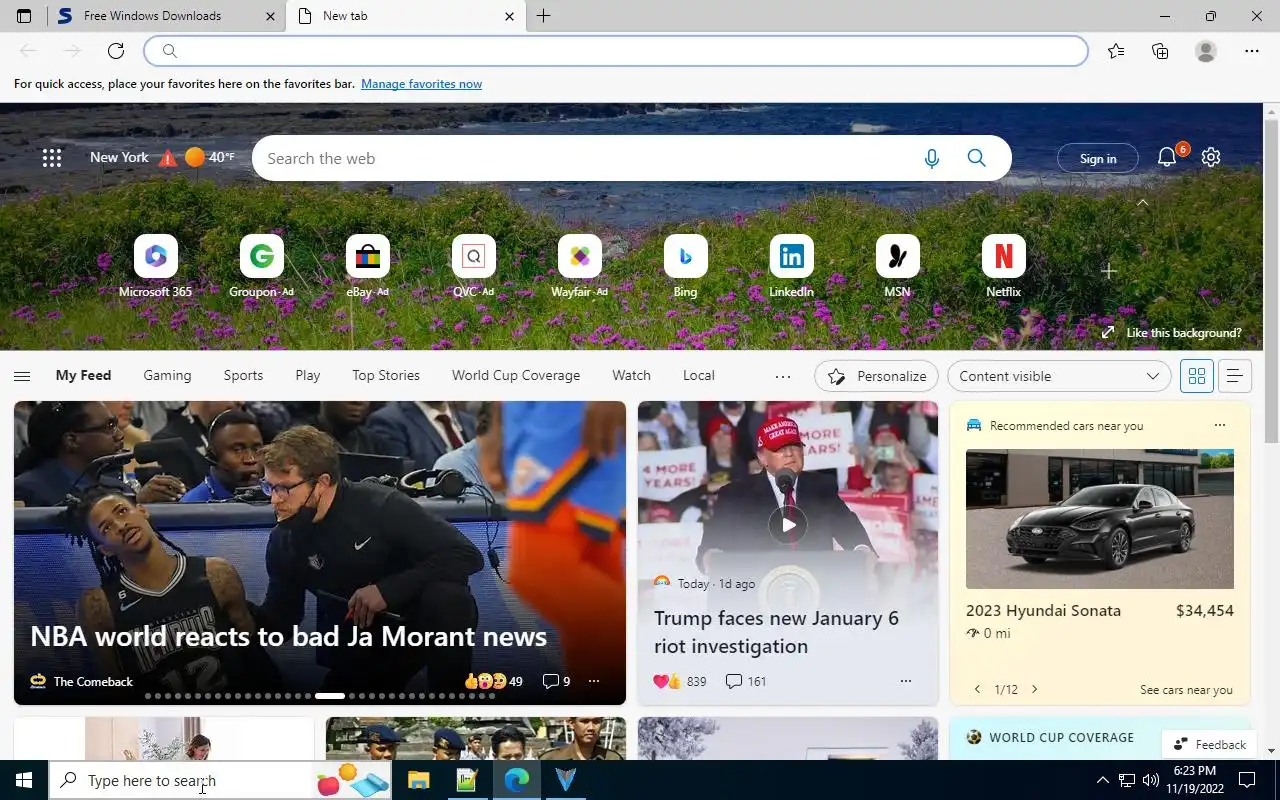Image resolution: width=1280 pixels, height=800 pixels.
Task: Add a new quick link site
Action: [x=1108, y=271]
